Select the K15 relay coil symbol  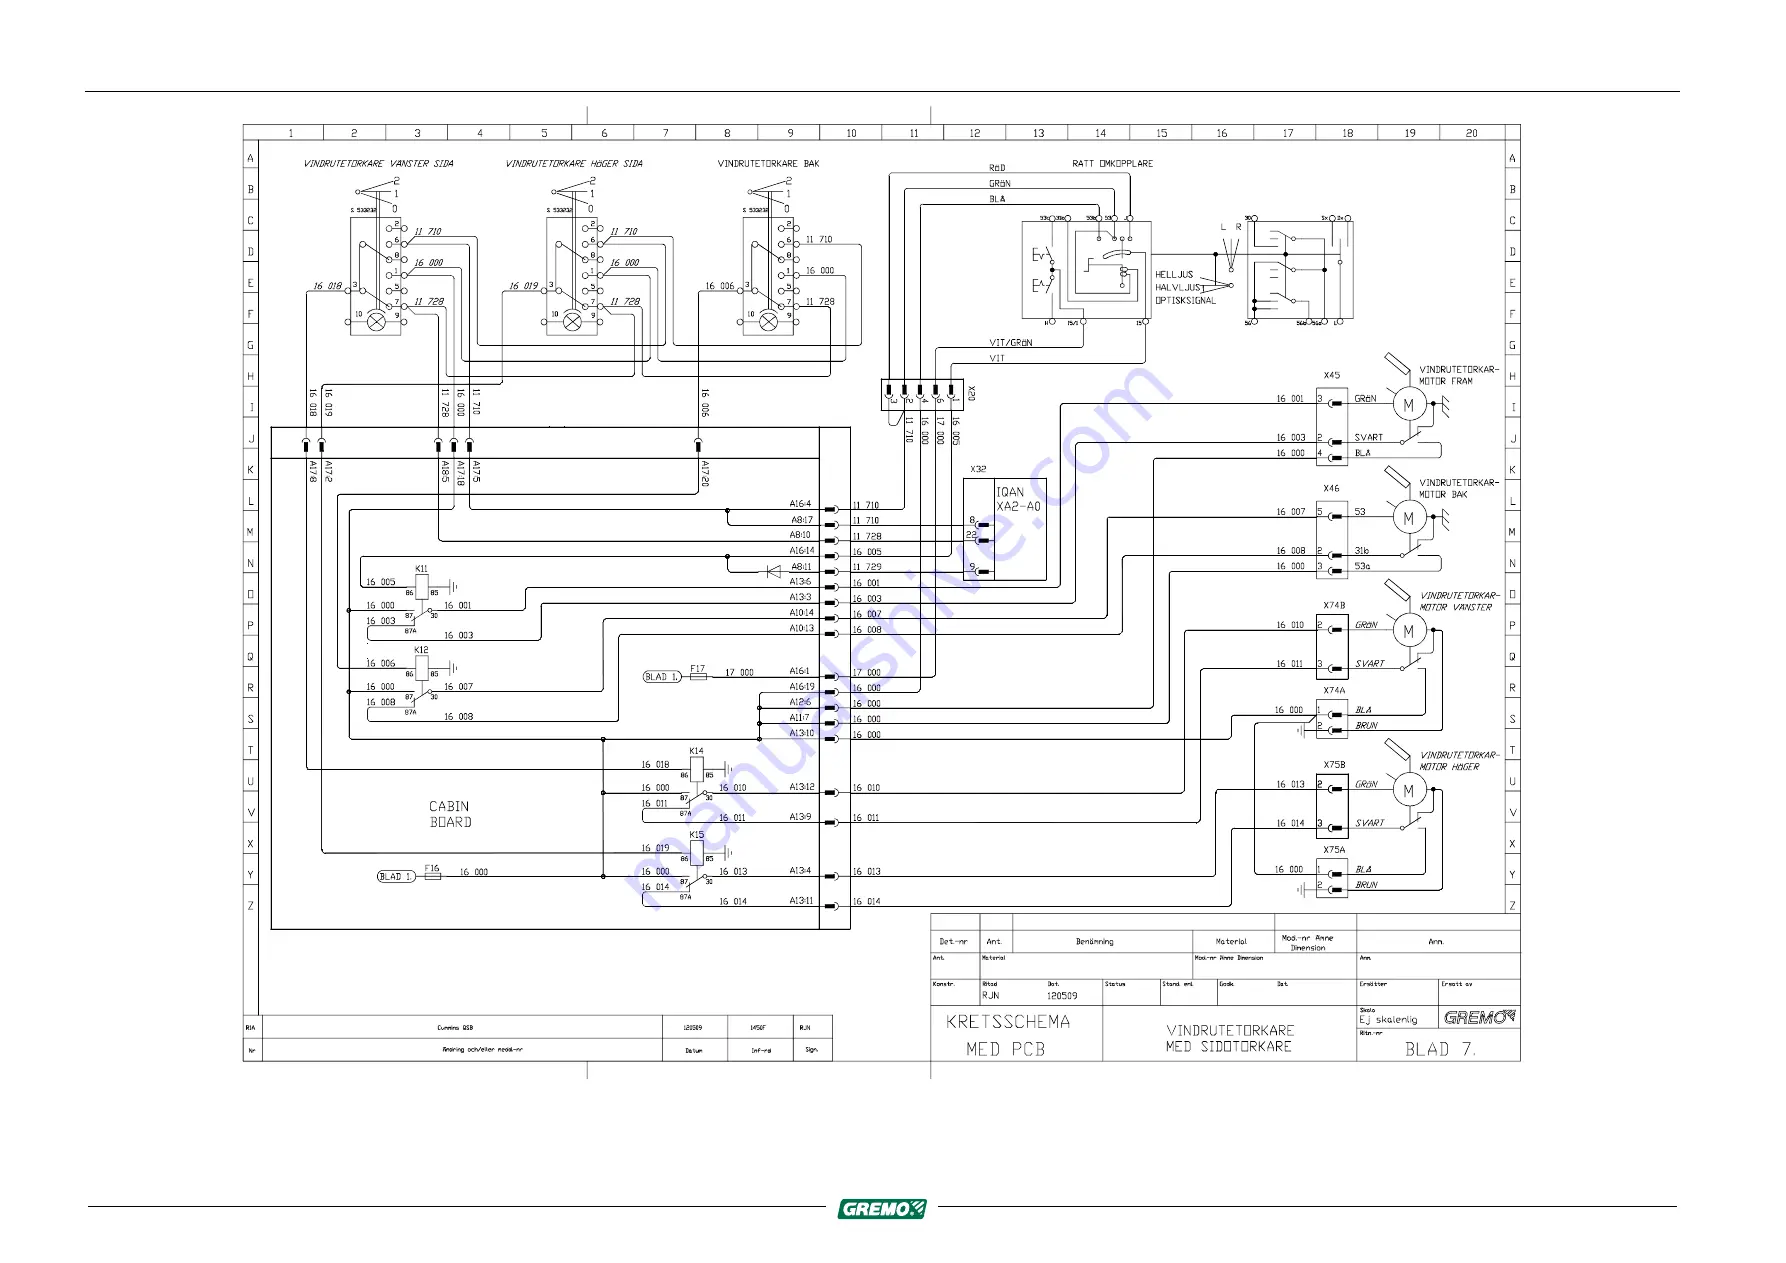point(697,852)
